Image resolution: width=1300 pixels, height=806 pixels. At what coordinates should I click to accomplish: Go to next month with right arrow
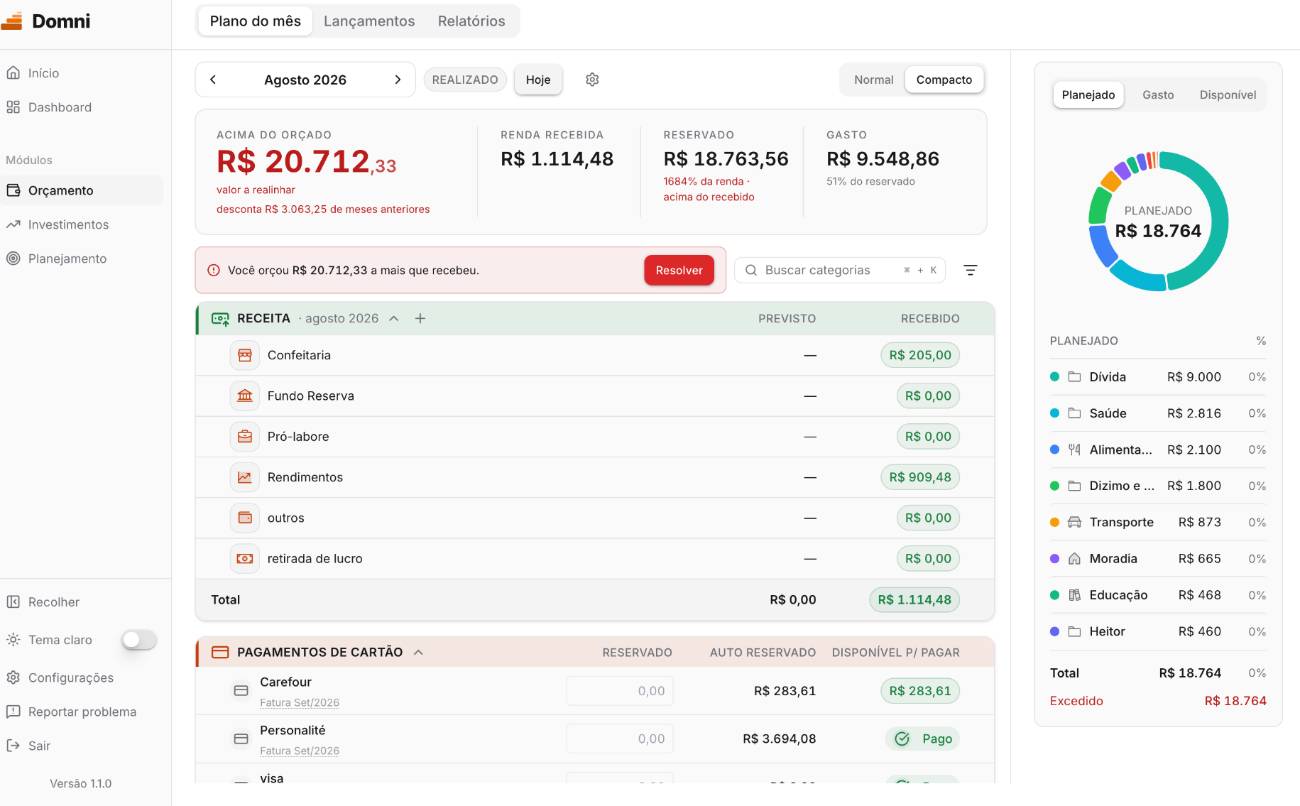[x=398, y=80]
